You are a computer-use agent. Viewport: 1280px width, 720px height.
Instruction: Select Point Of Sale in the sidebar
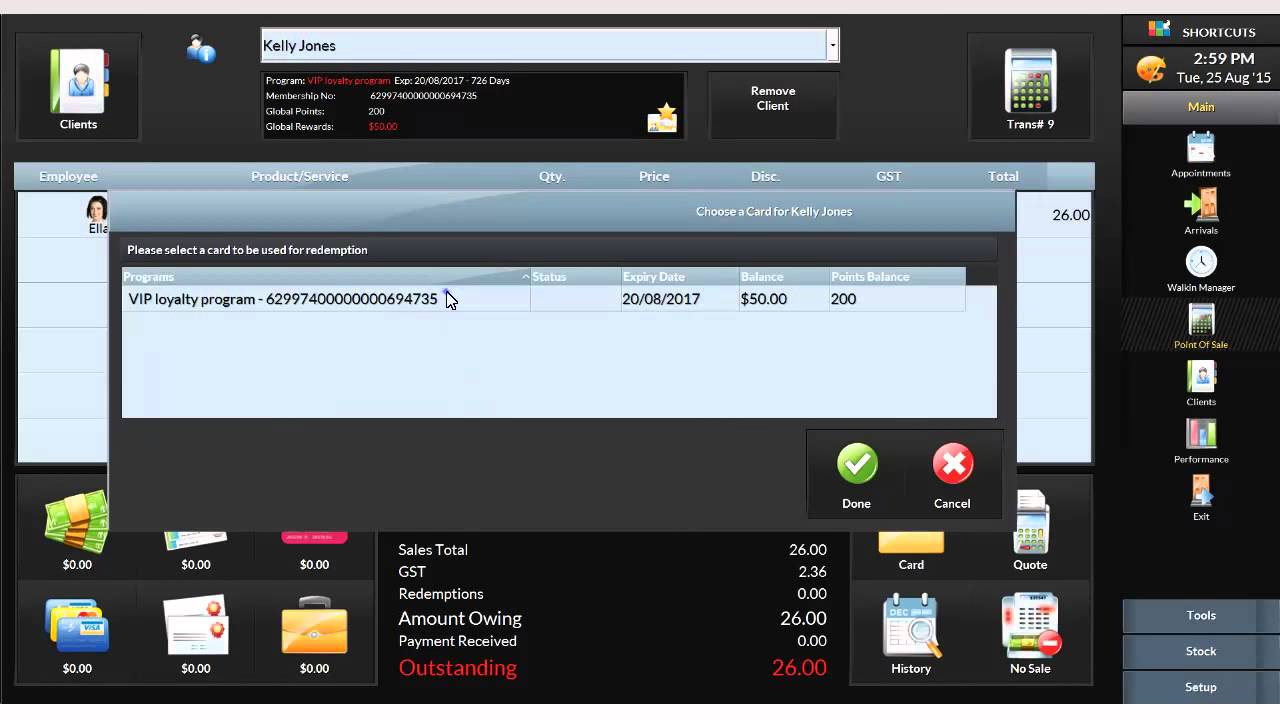(x=1201, y=327)
